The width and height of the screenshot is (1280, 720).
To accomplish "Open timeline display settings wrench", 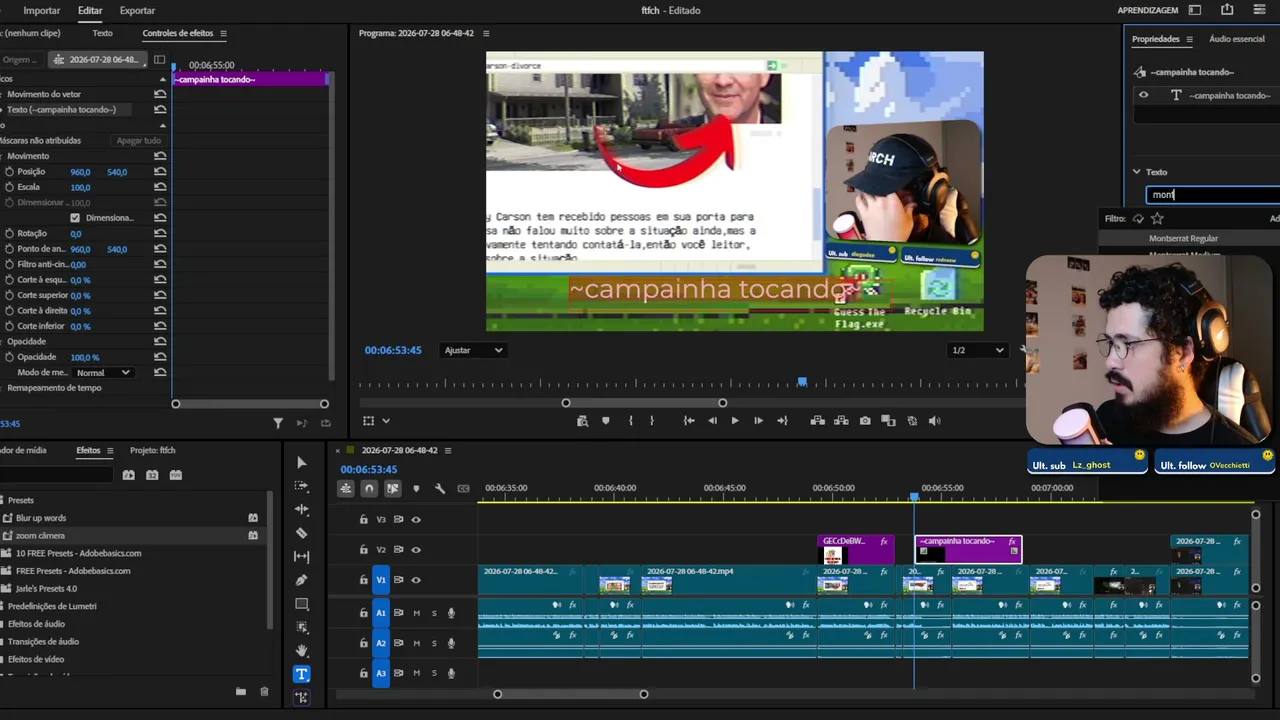I will tap(440, 488).
